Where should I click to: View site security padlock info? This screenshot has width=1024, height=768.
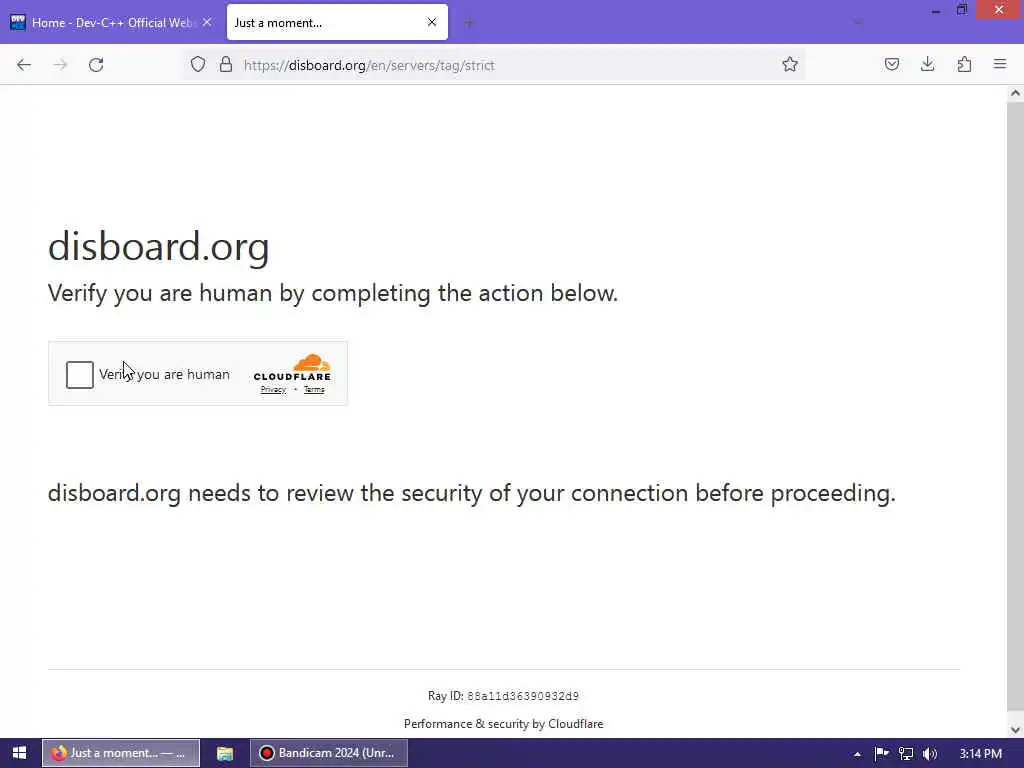coord(226,64)
